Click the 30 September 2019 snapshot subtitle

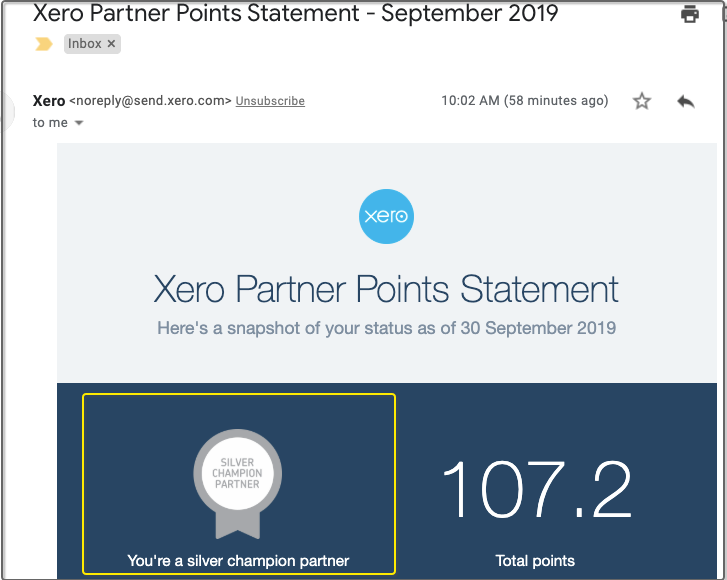(386, 328)
